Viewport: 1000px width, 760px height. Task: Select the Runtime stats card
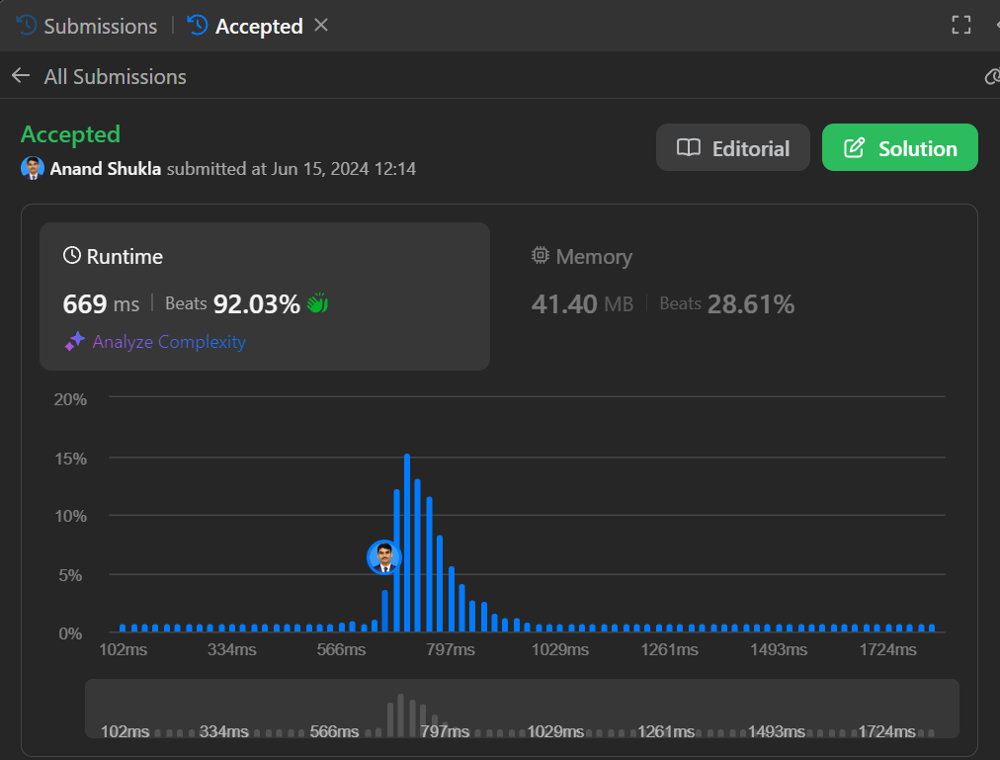(264, 296)
